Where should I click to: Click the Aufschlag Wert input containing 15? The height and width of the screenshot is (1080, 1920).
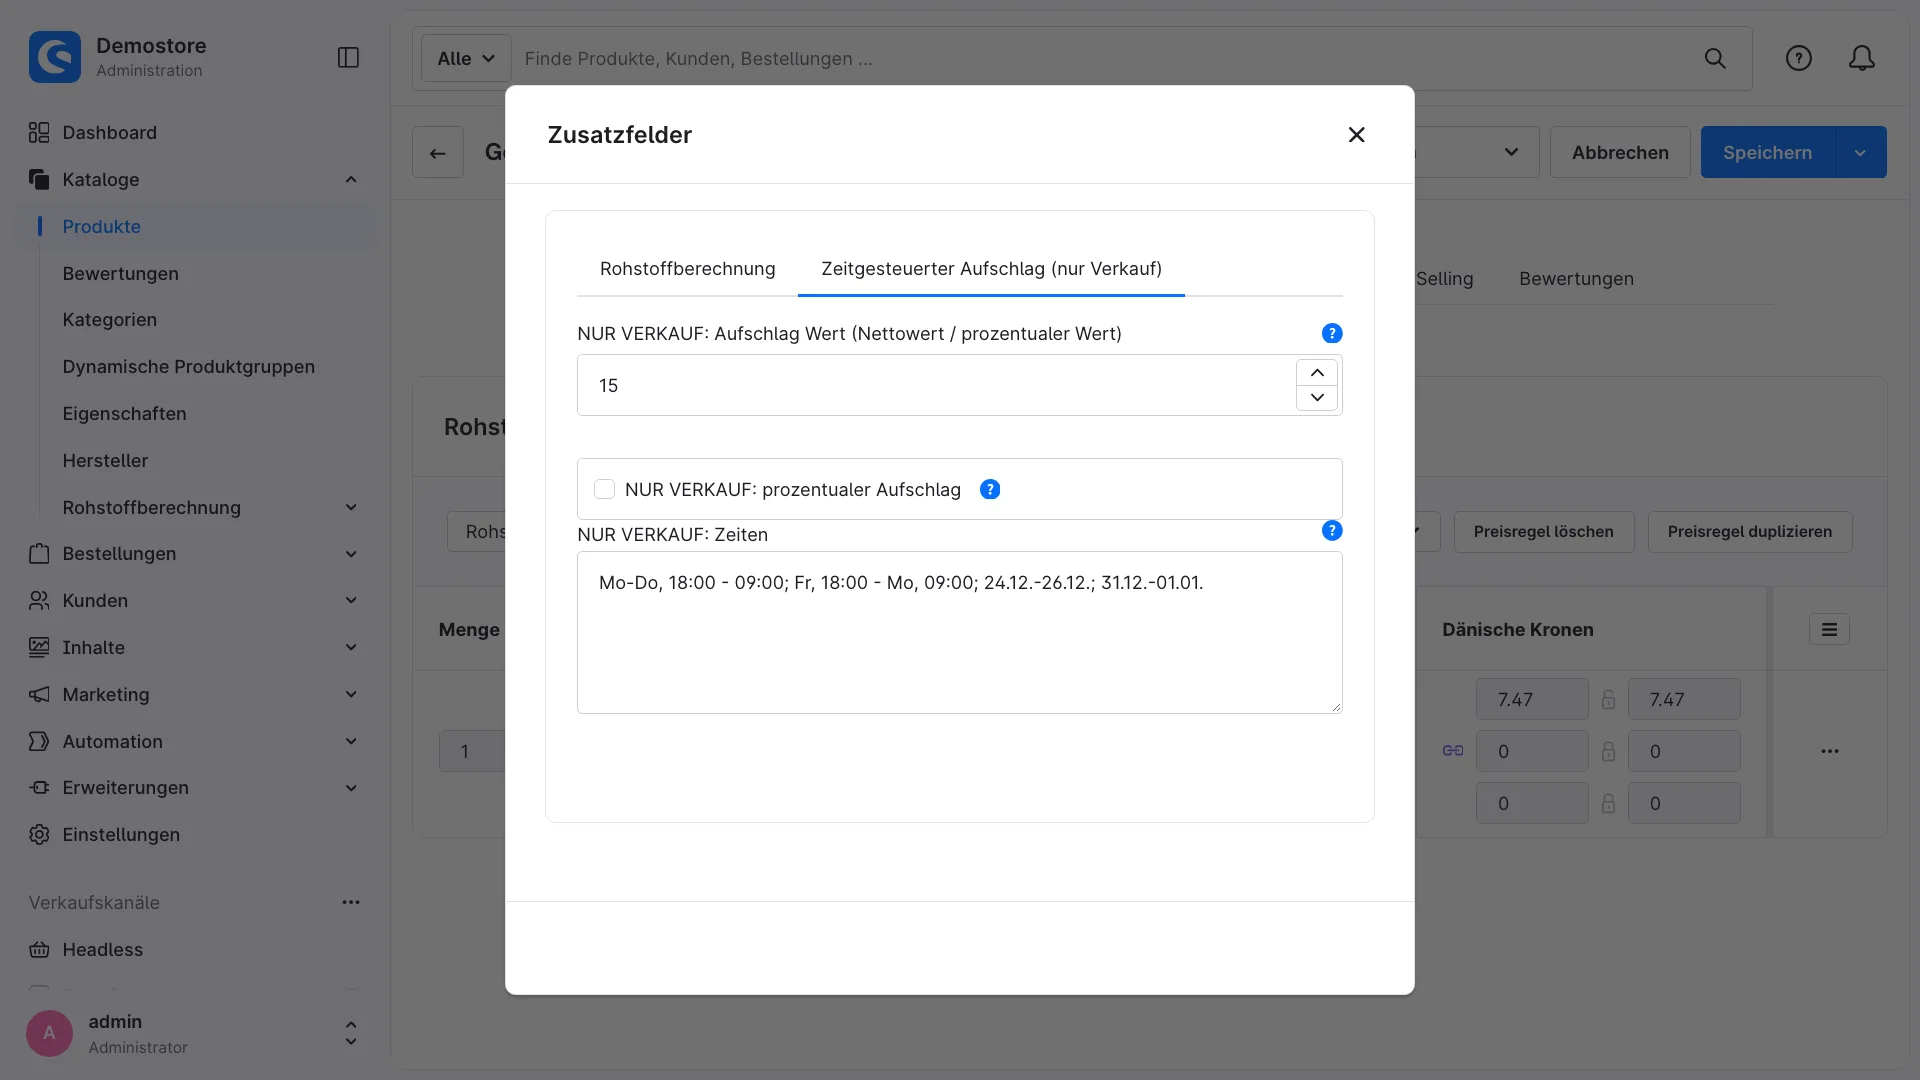click(936, 386)
